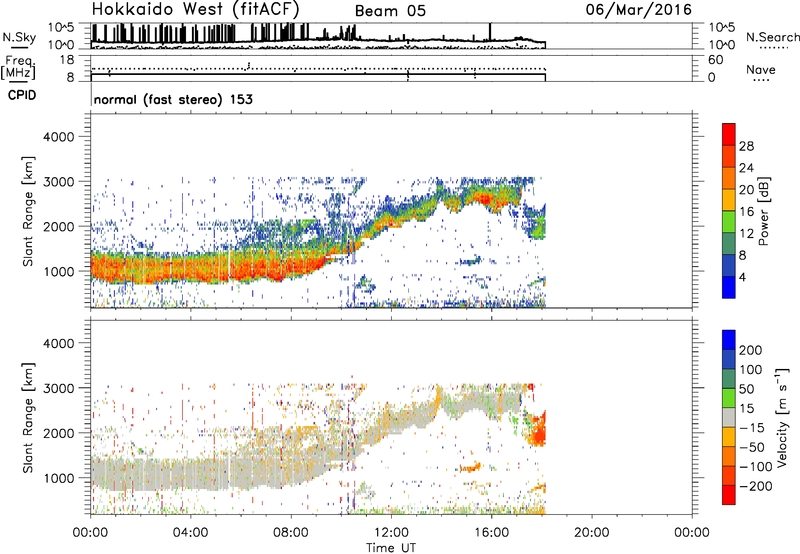Click the '3000' tick in velocity panel
The height and width of the screenshot is (554, 800).
coord(58,388)
